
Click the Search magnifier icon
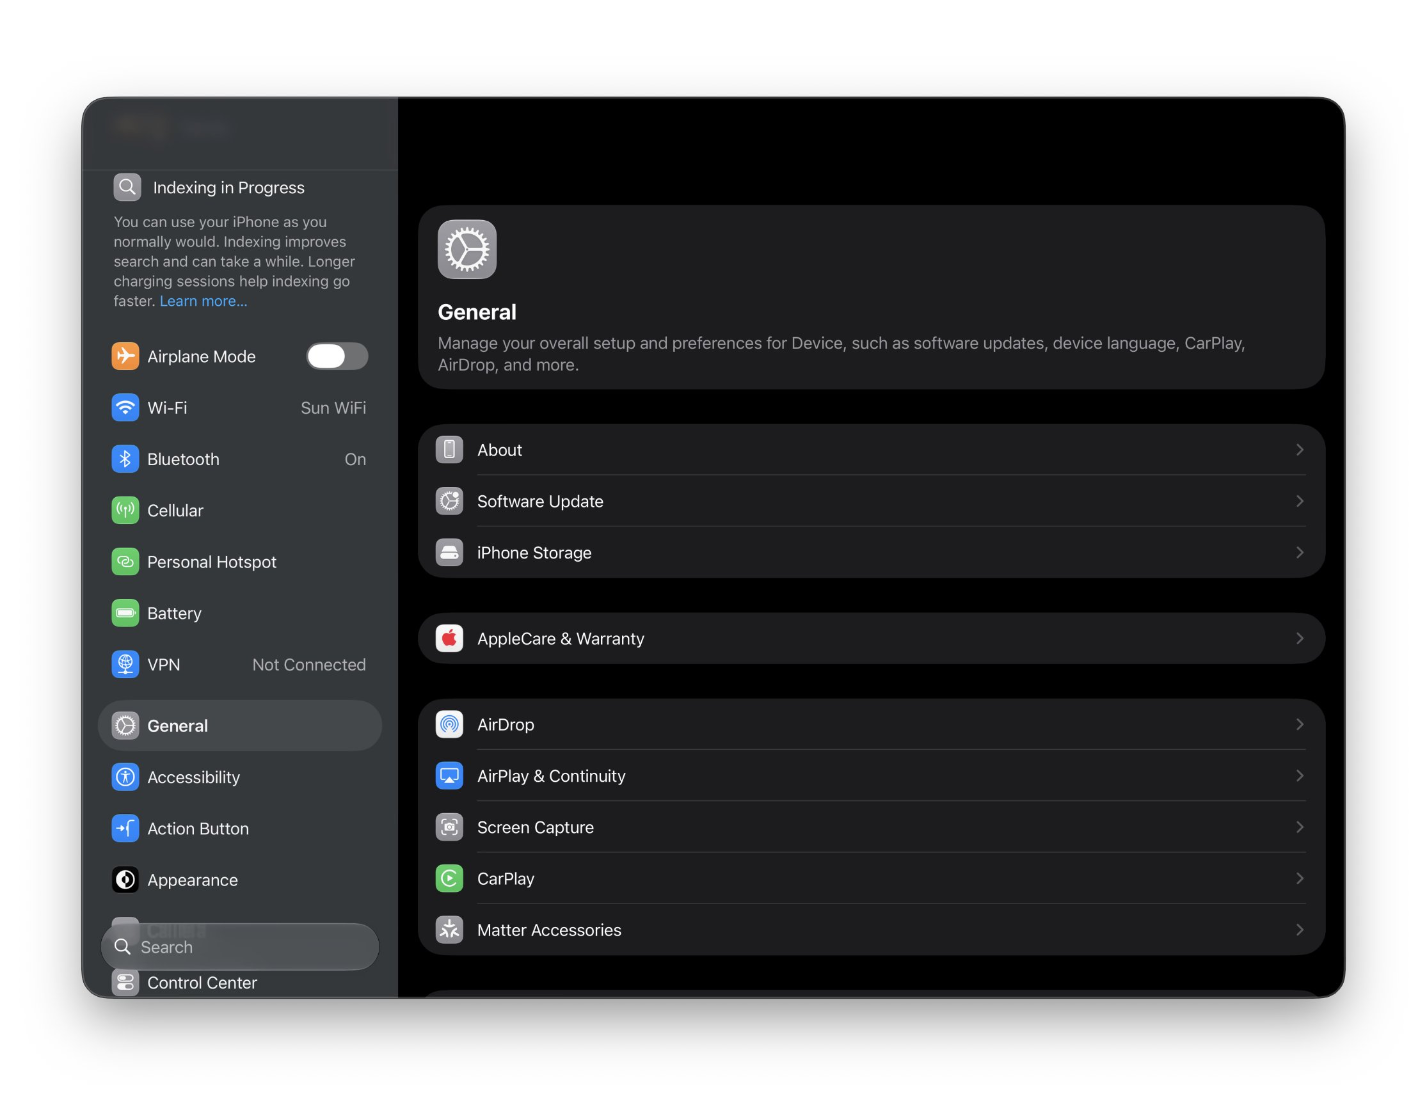(122, 946)
